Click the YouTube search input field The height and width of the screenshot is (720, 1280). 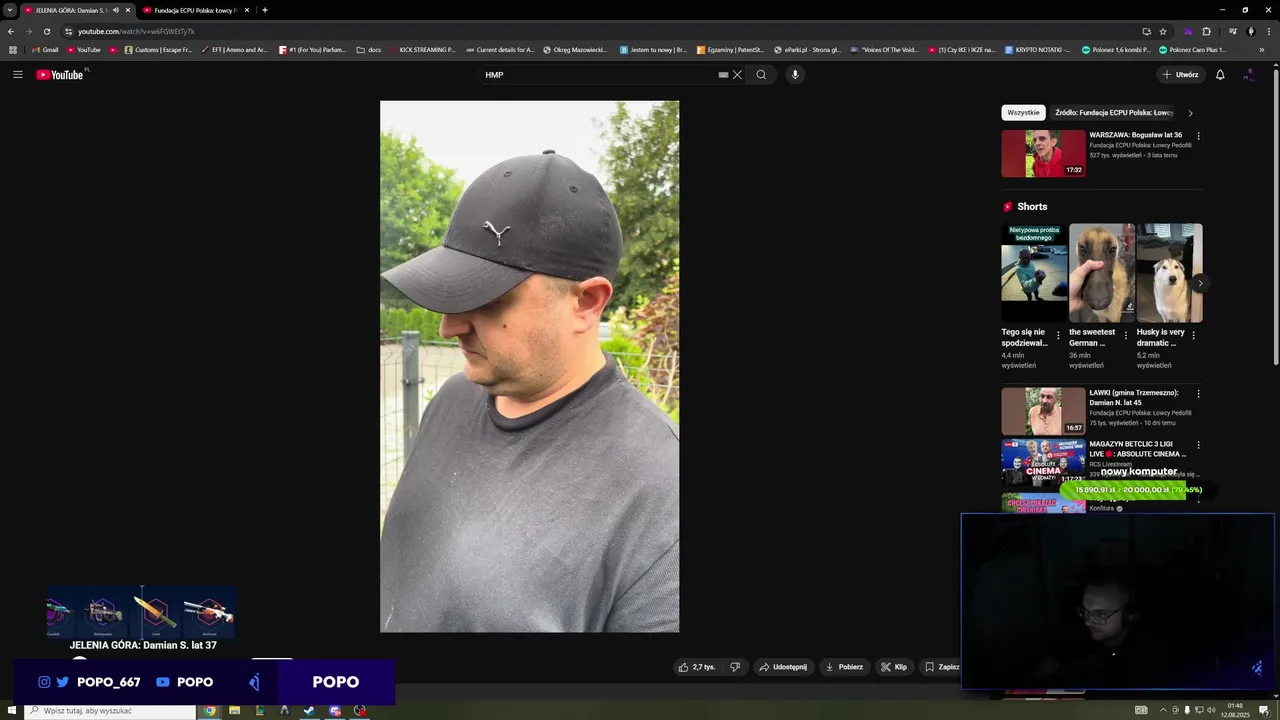point(598,75)
